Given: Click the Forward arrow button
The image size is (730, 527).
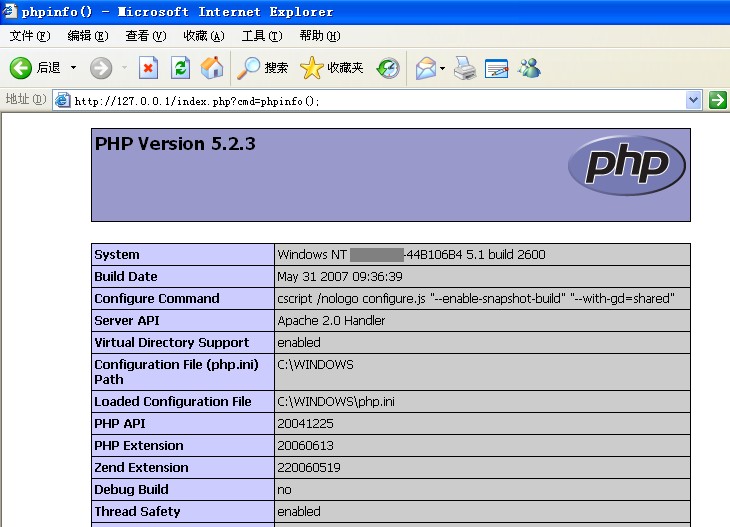Looking at the screenshot, I should pyautogui.click(x=101, y=68).
